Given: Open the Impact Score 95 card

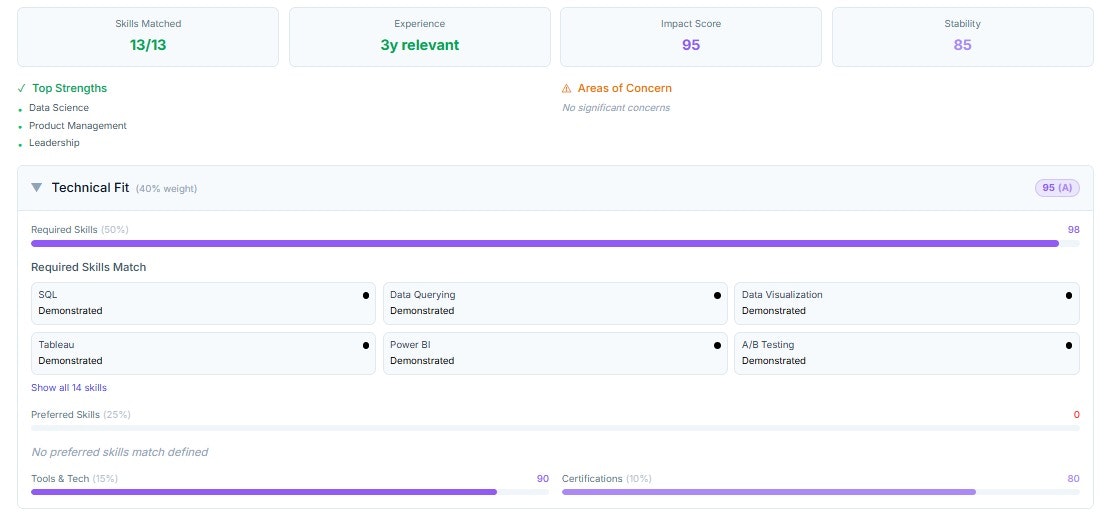Looking at the screenshot, I should pyautogui.click(x=691, y=37).
